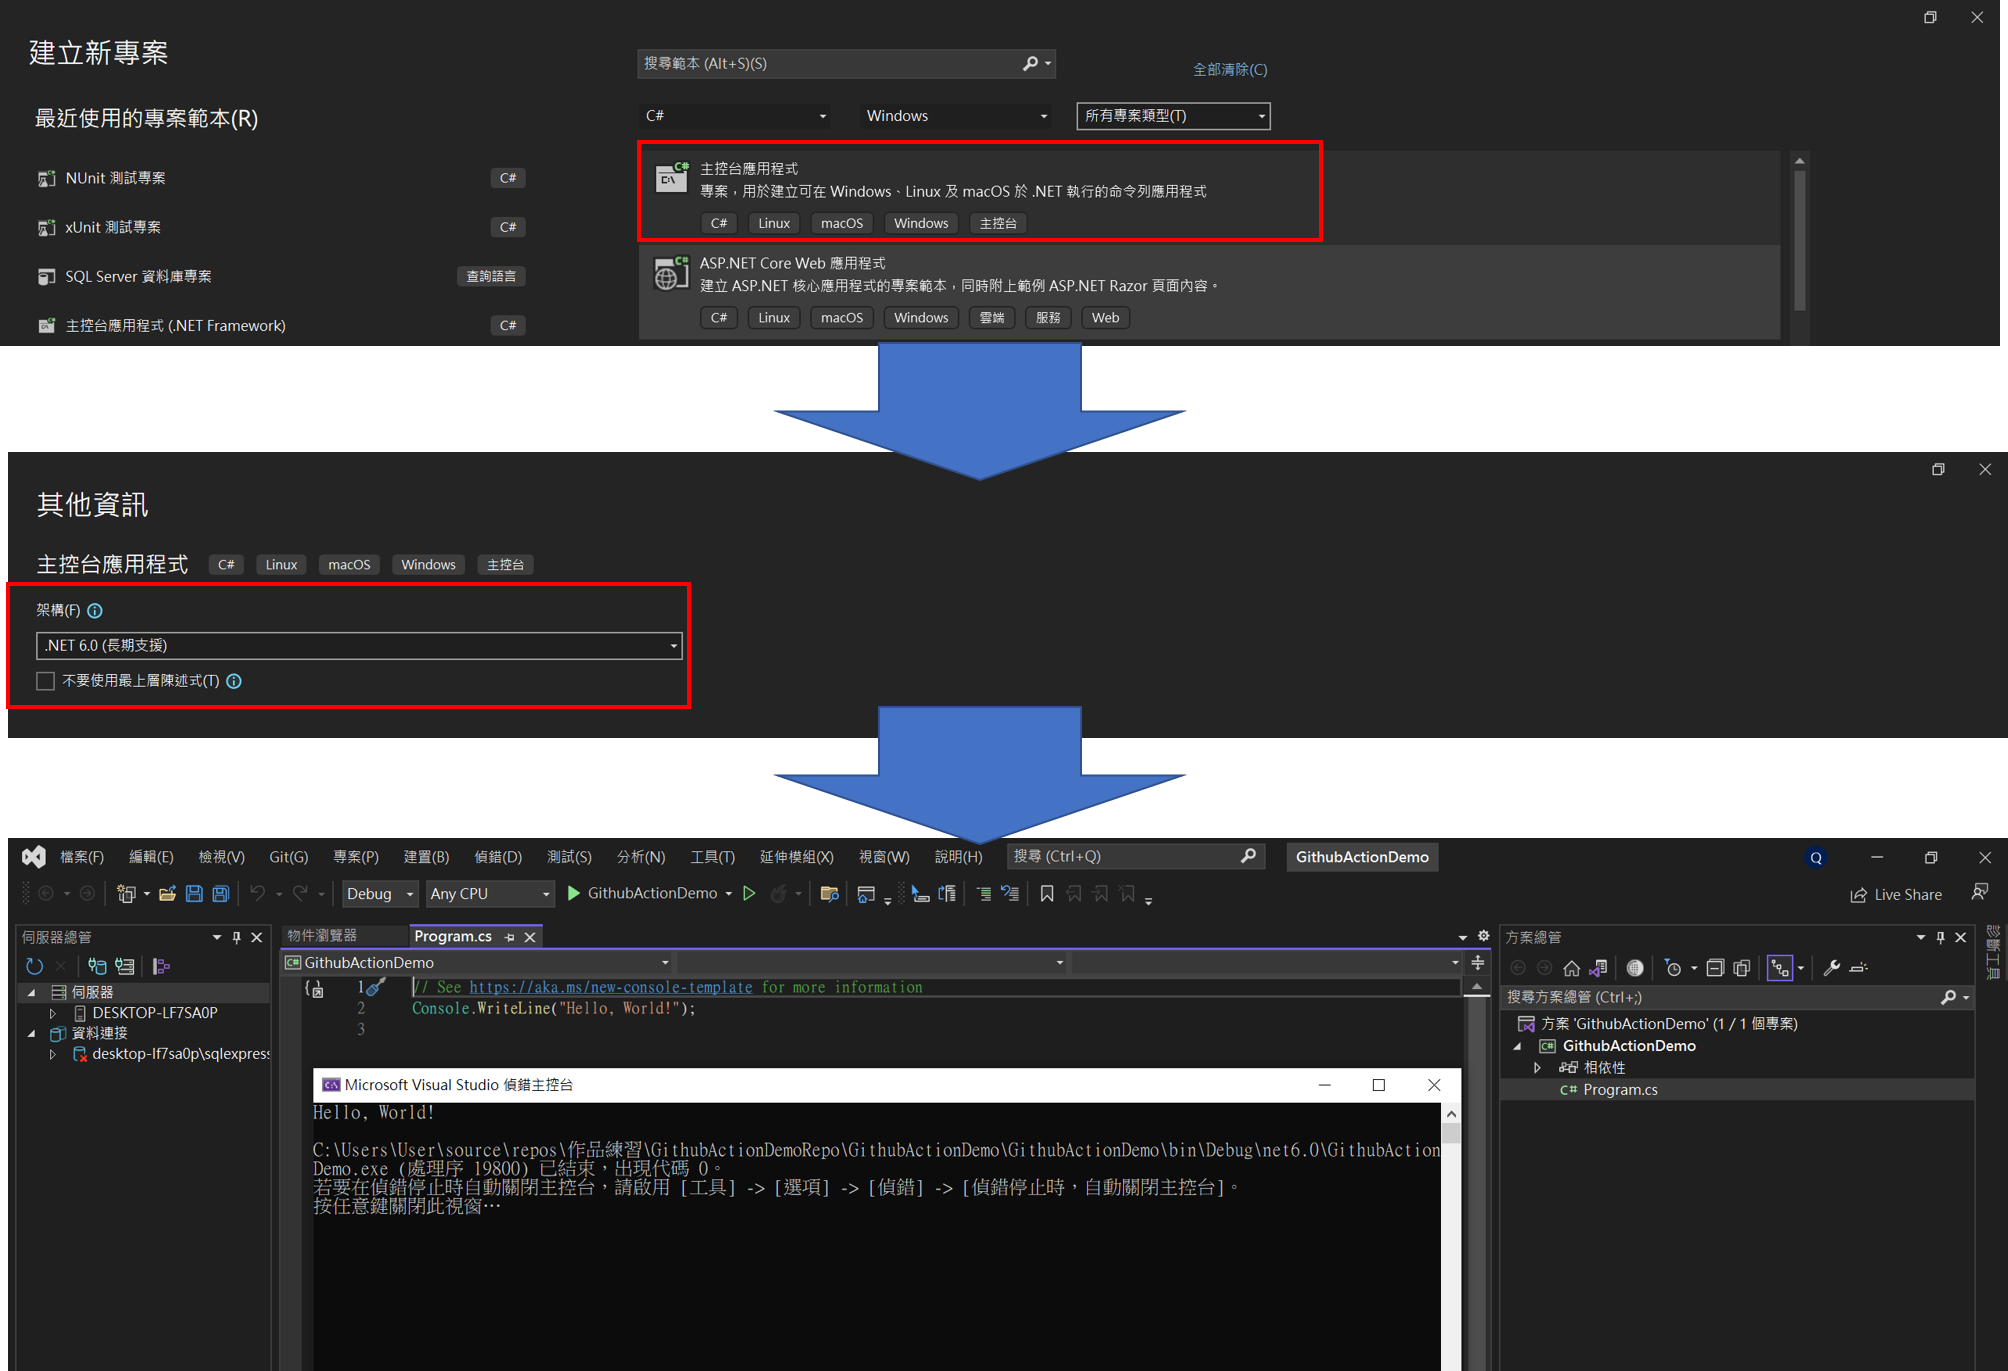
Task: Click the green Start debugging play icon
Action: coord(574,893)
